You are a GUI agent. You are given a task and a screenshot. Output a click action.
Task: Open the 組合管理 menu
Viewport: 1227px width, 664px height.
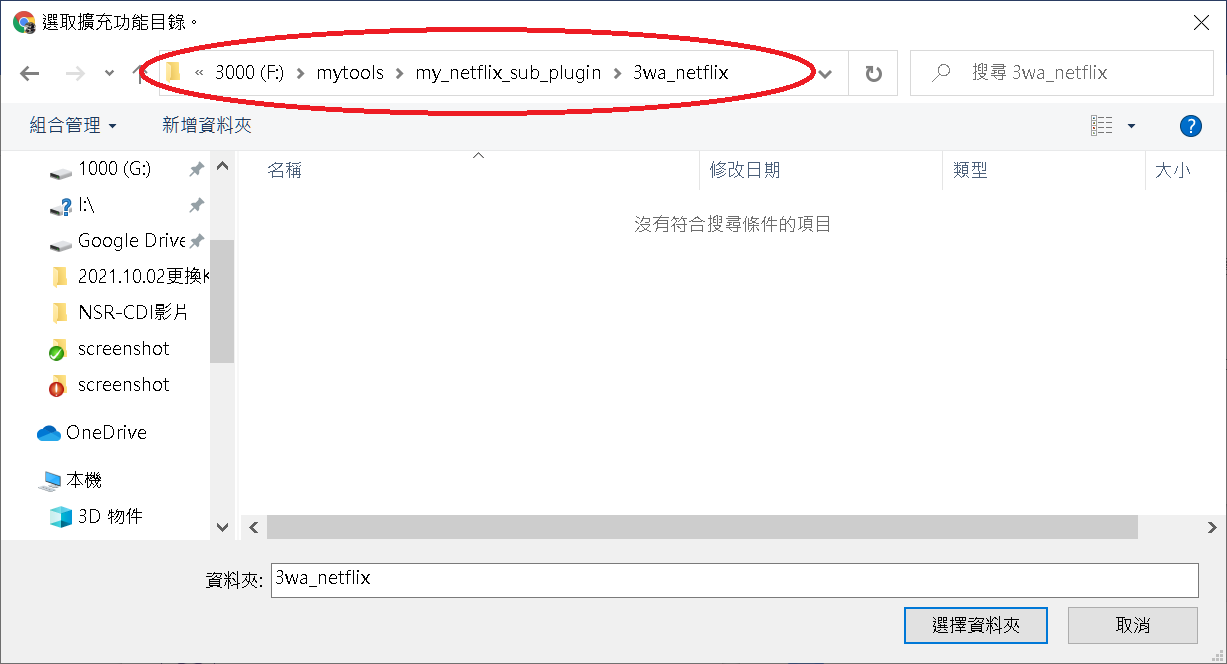coord(73,125)
